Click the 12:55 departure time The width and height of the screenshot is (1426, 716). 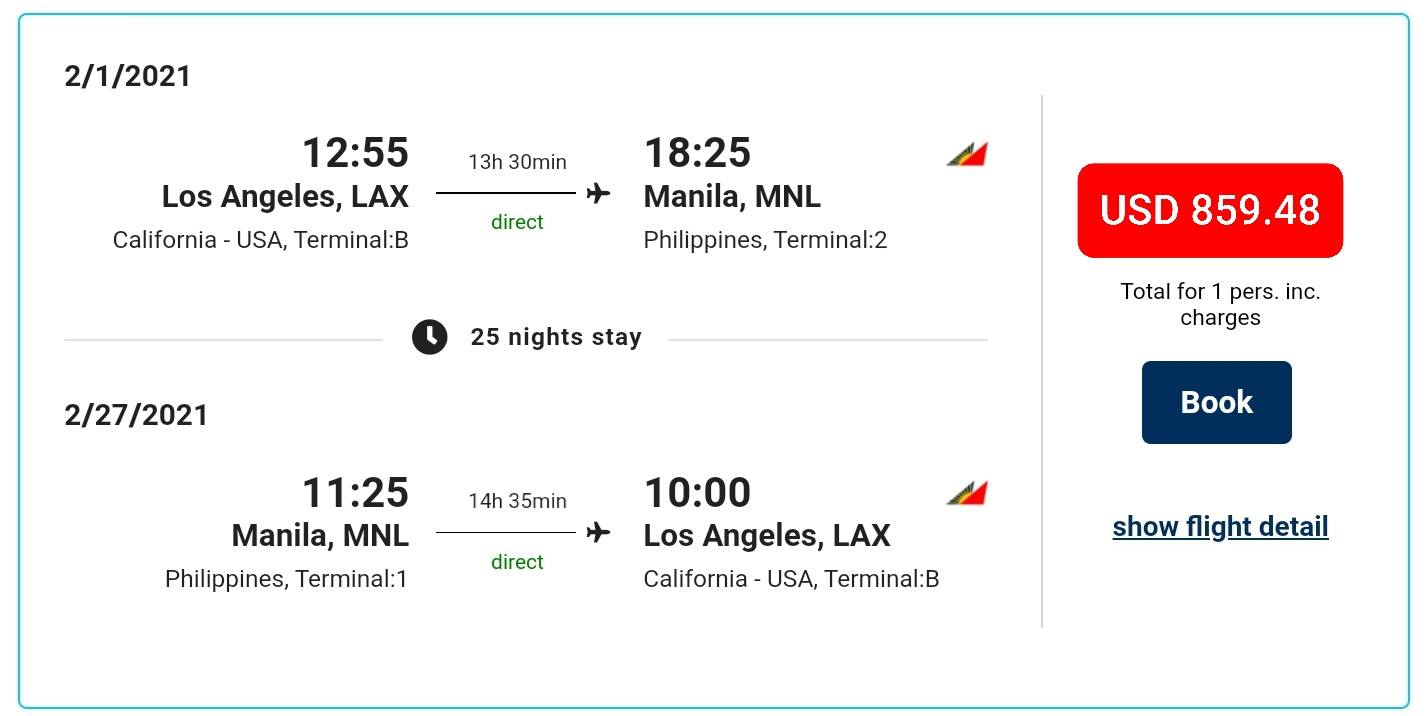coord(355,153)
